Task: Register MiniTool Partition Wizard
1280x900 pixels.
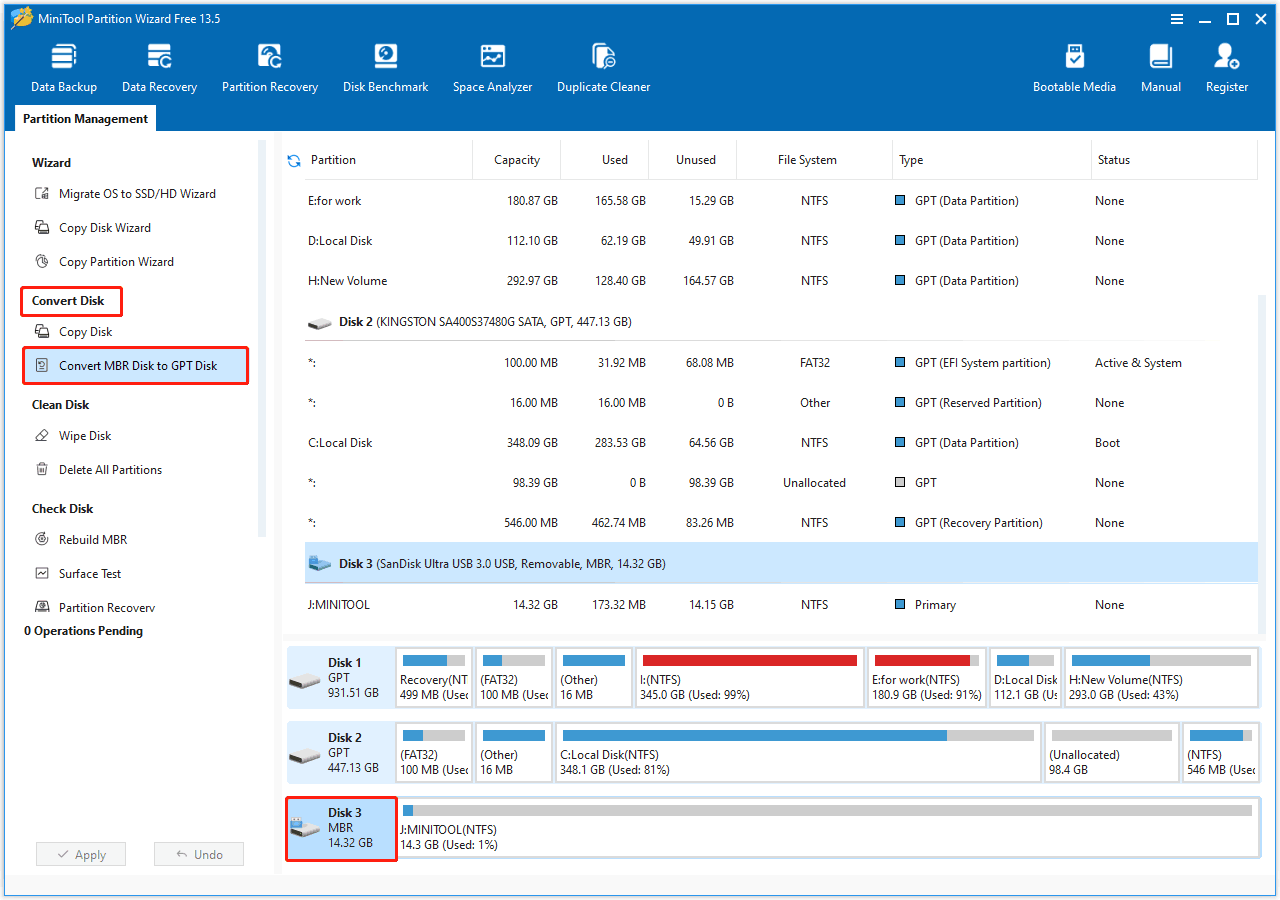Action: (1226, 66)
